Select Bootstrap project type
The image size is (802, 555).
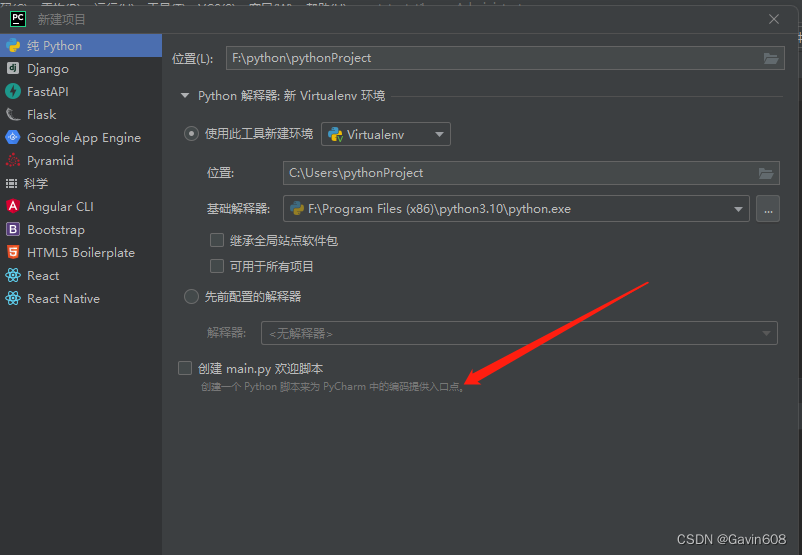tap(81, 230)
